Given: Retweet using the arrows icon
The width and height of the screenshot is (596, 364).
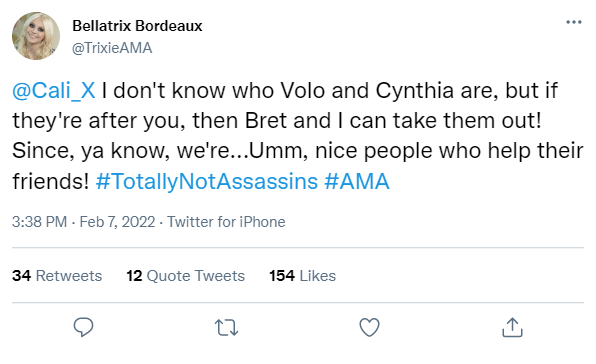Looking at the screenshot, I should 227,328.
